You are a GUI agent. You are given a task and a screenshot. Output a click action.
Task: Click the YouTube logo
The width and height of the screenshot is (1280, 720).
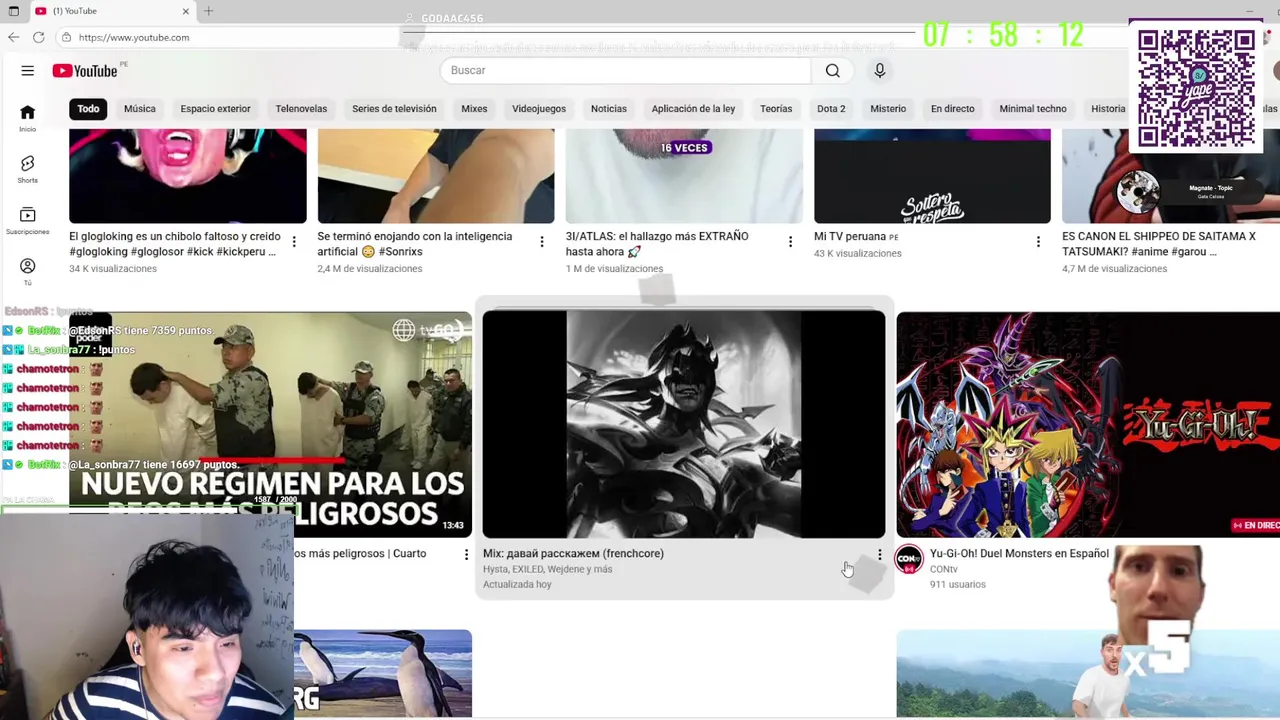(x=85, y=71)
